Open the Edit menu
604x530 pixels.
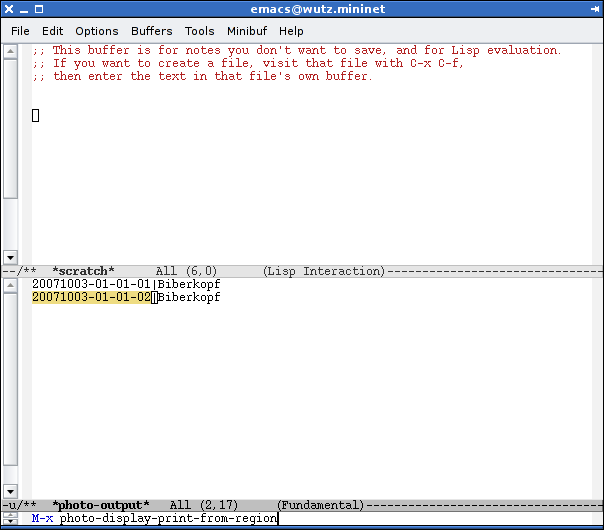click(52, 31)
